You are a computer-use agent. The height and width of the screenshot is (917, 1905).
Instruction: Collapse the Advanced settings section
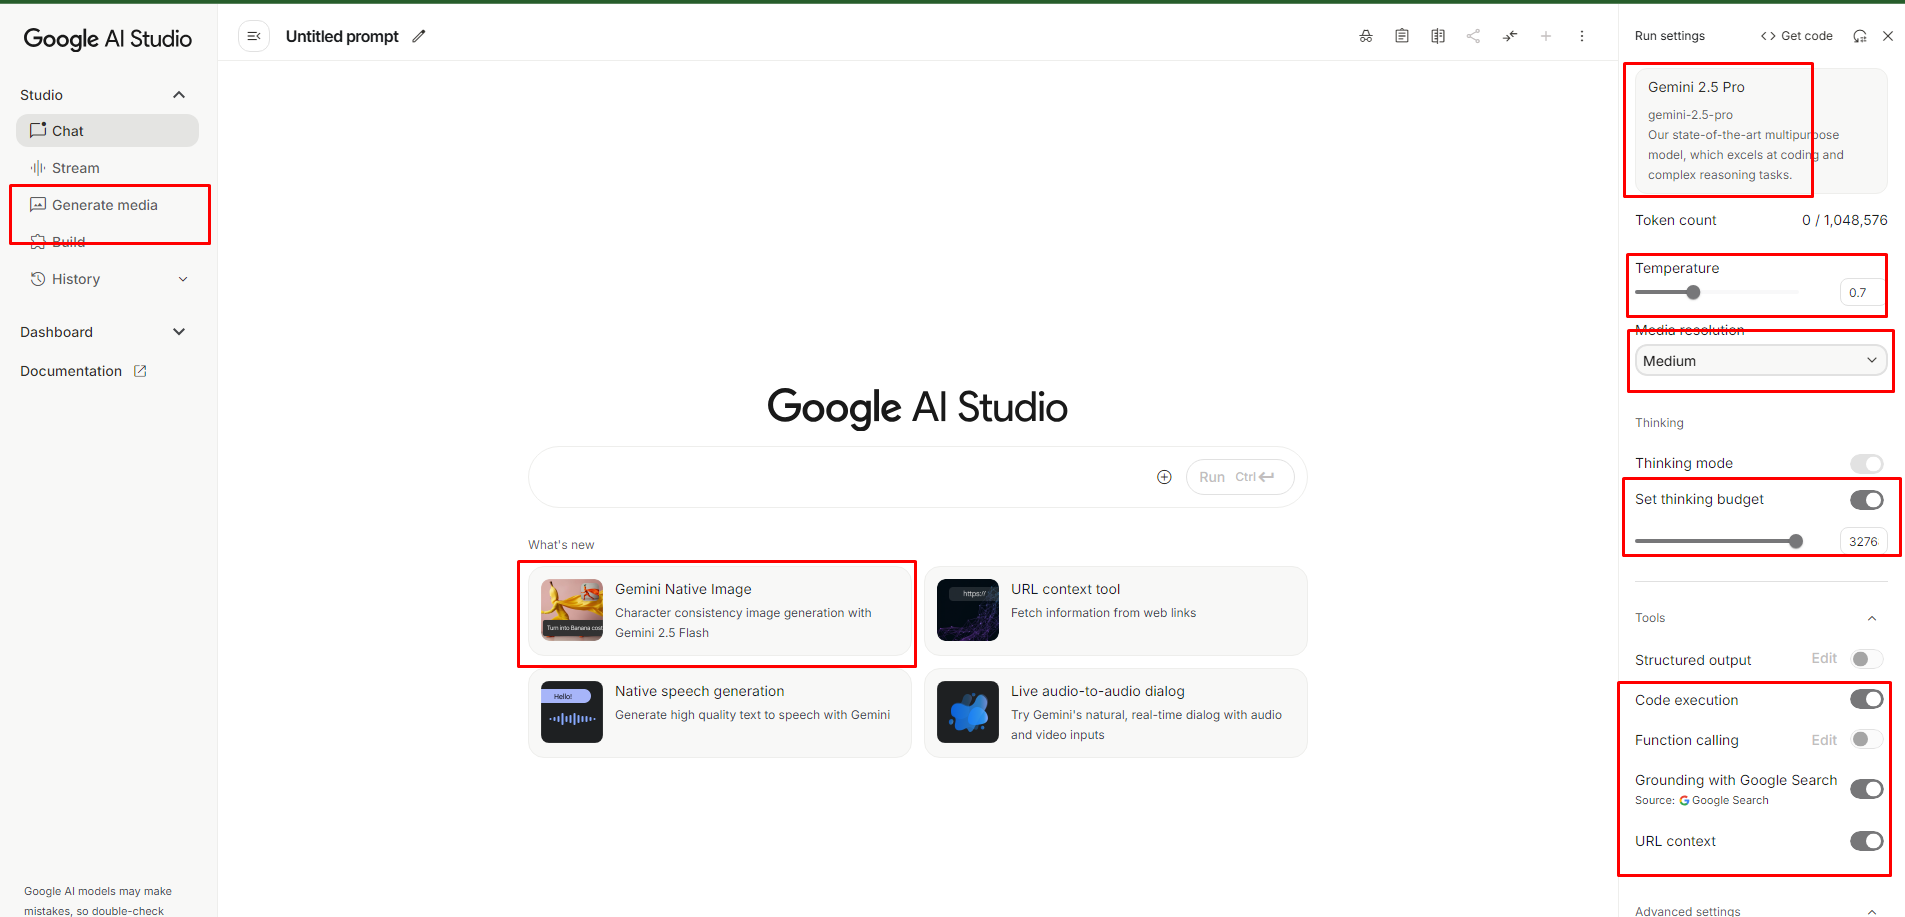(x=1872, y=911)
